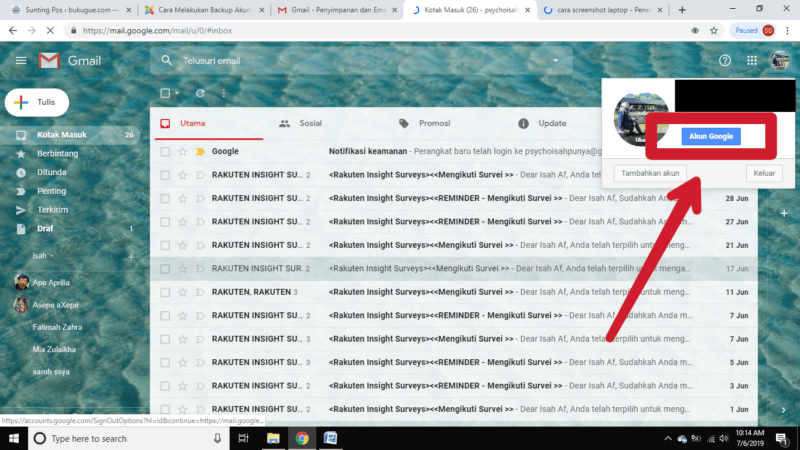Screen dimensions: 800x450
Task: Check the RAKUTEN, RAKUTEN email dated 11 Jun
Action: click(165, 292)
